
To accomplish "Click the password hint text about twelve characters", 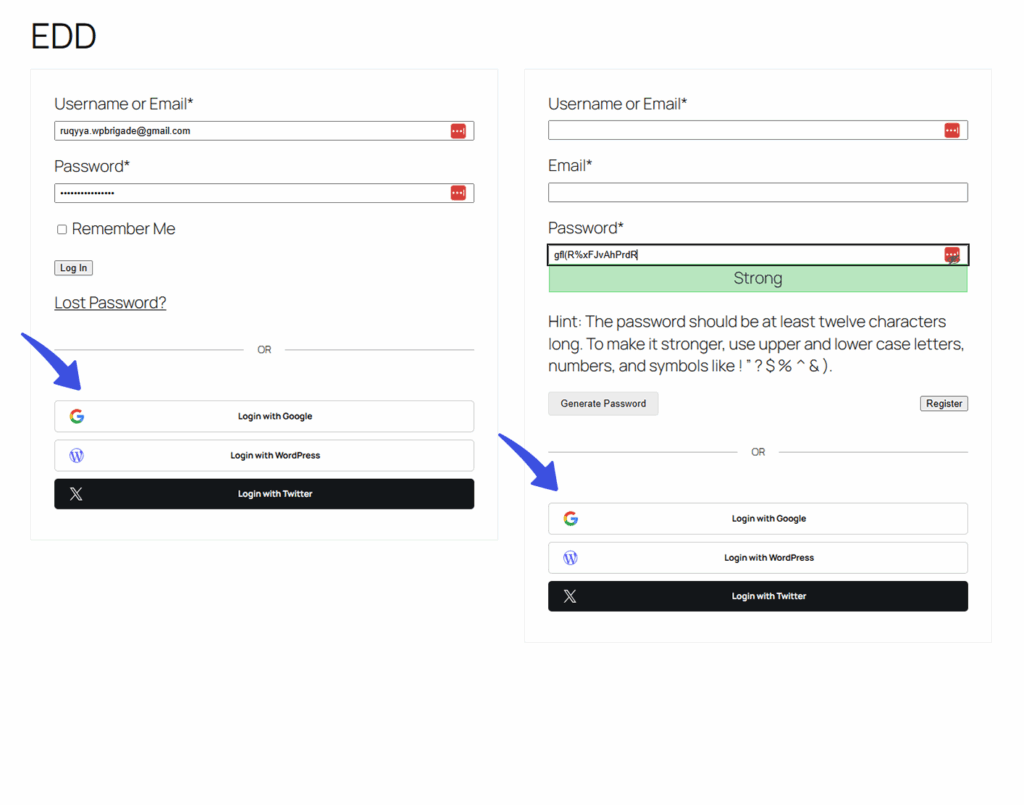I will 756,343.
